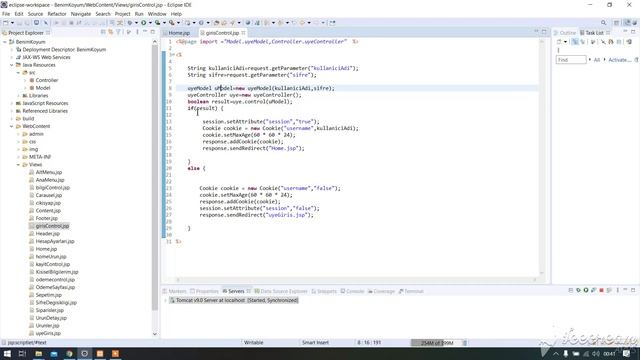The height and width of the screenshot is (360, 640).
Task: Open the New file dropdown arrow
Action: click(12, 23)
